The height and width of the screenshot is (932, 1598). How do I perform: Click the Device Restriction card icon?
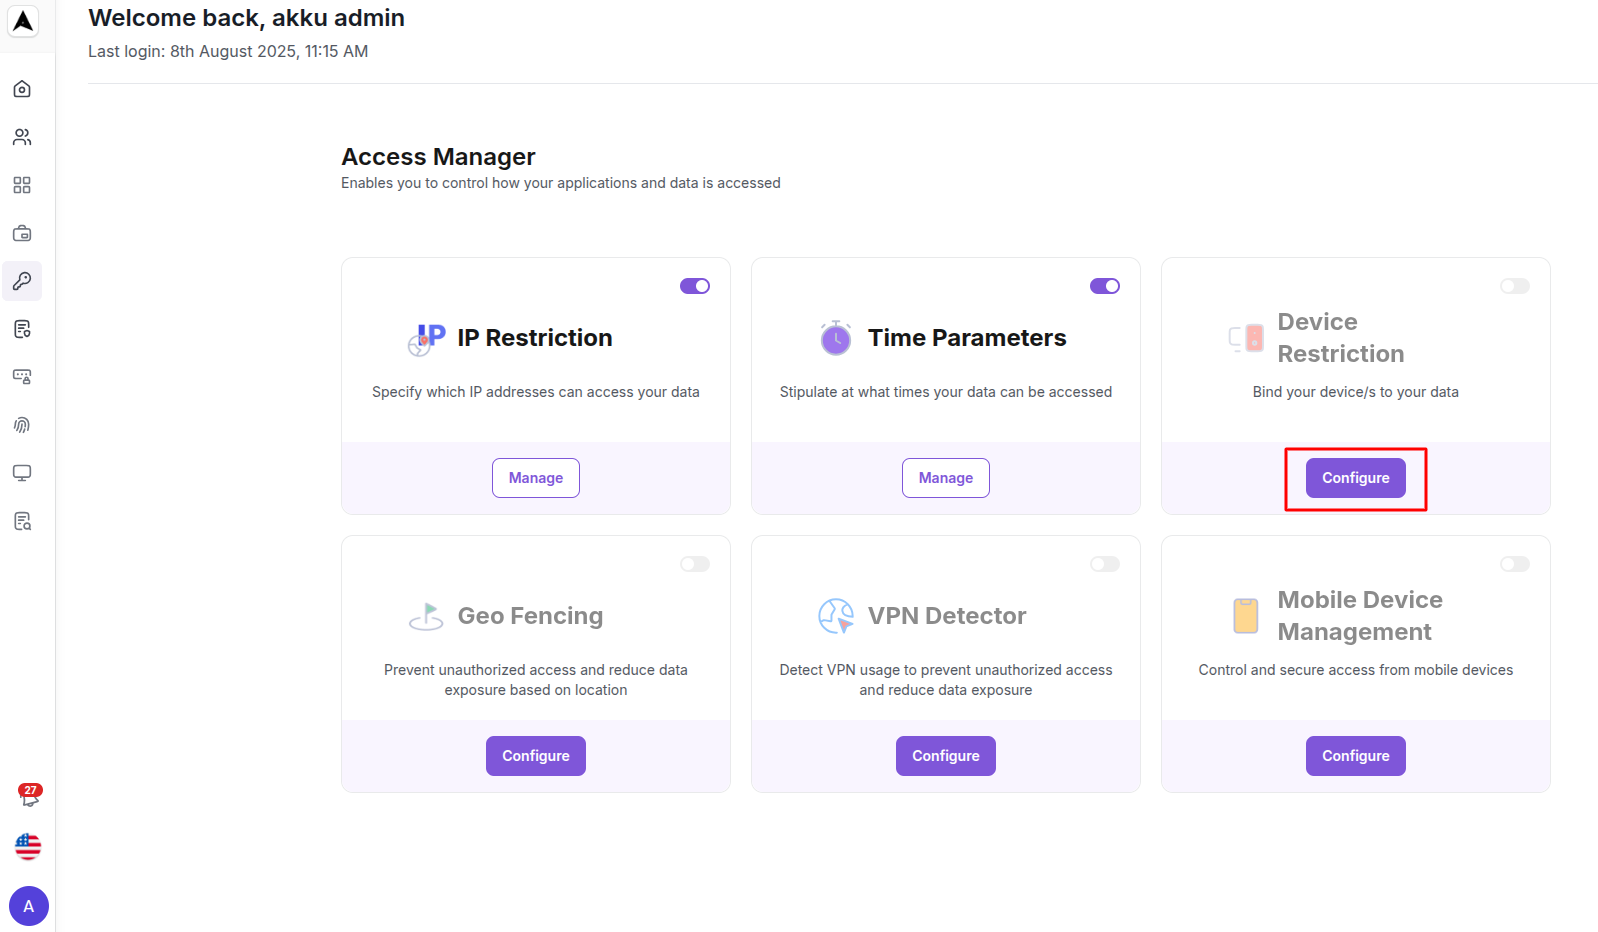[1246, 339]
